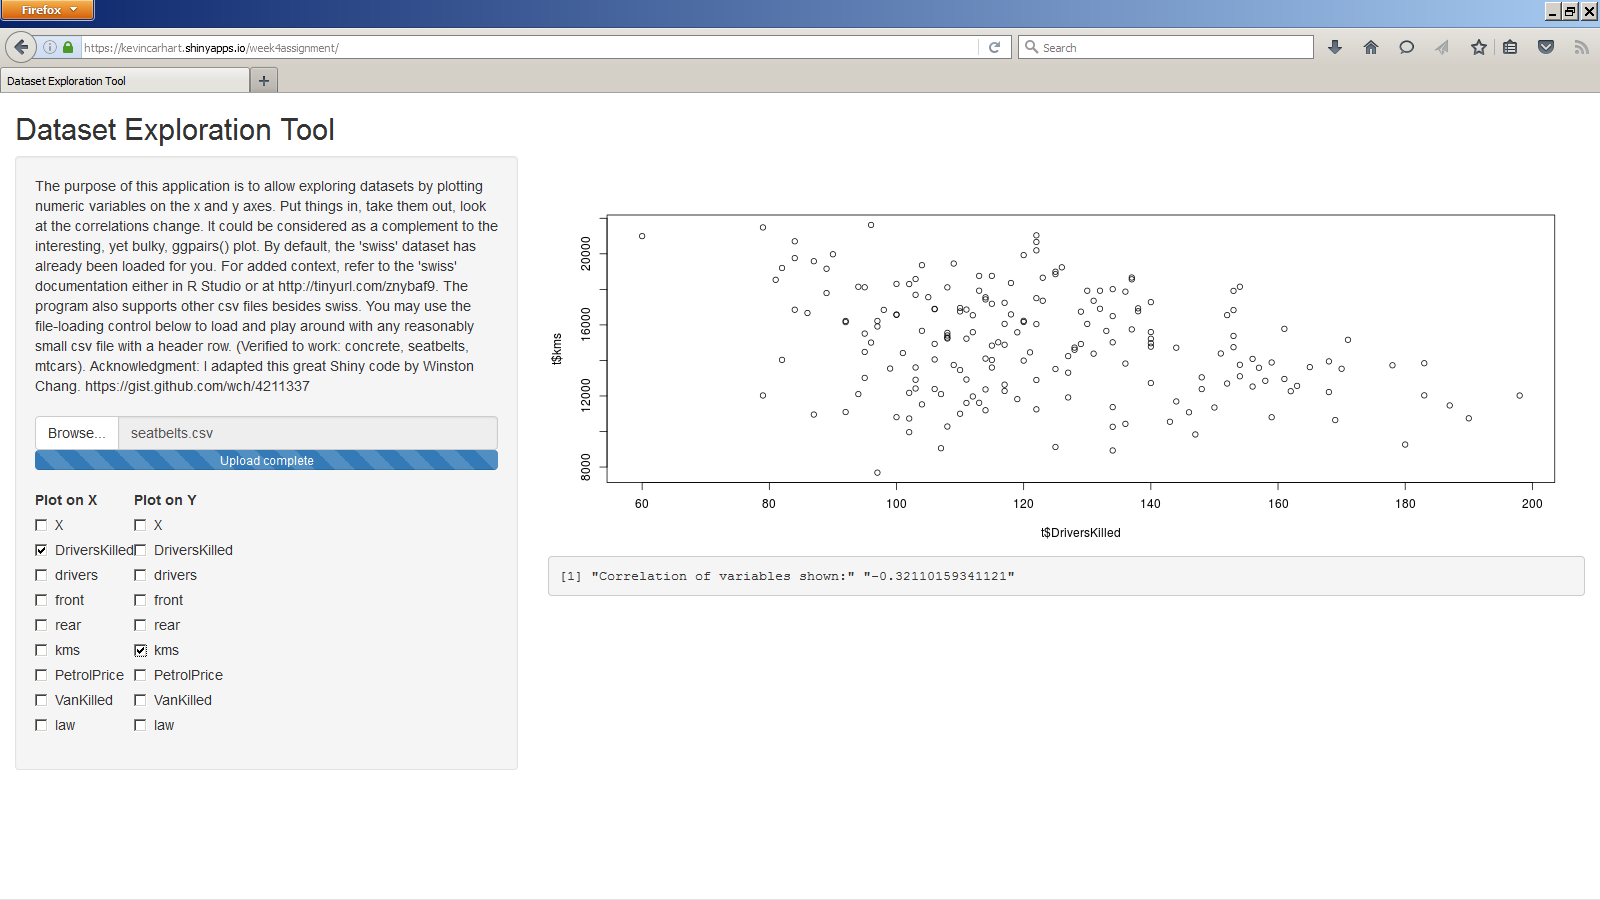Reload the current page
Viewport: 1600px width, 900px height.
[x=994, y=47]
